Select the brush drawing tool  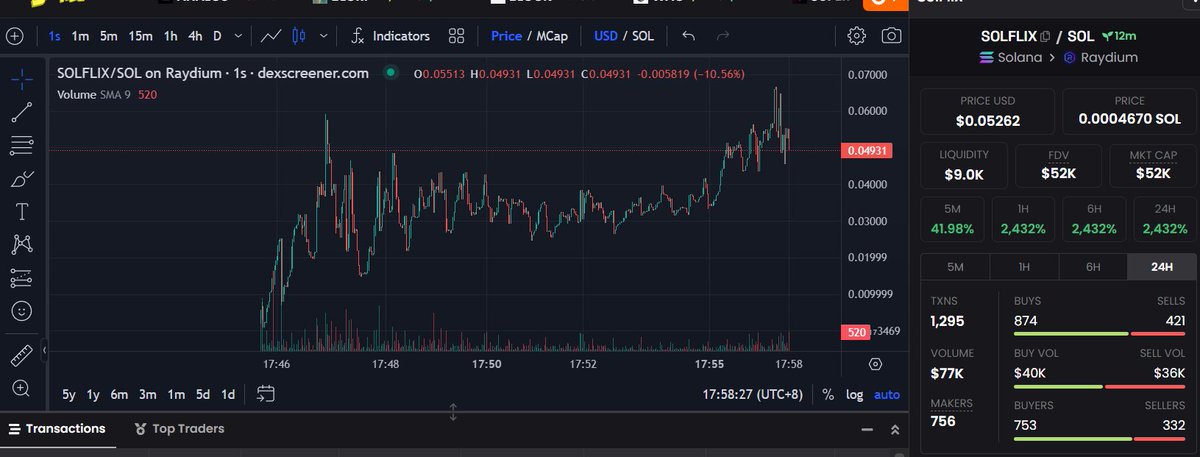point(21,179)
